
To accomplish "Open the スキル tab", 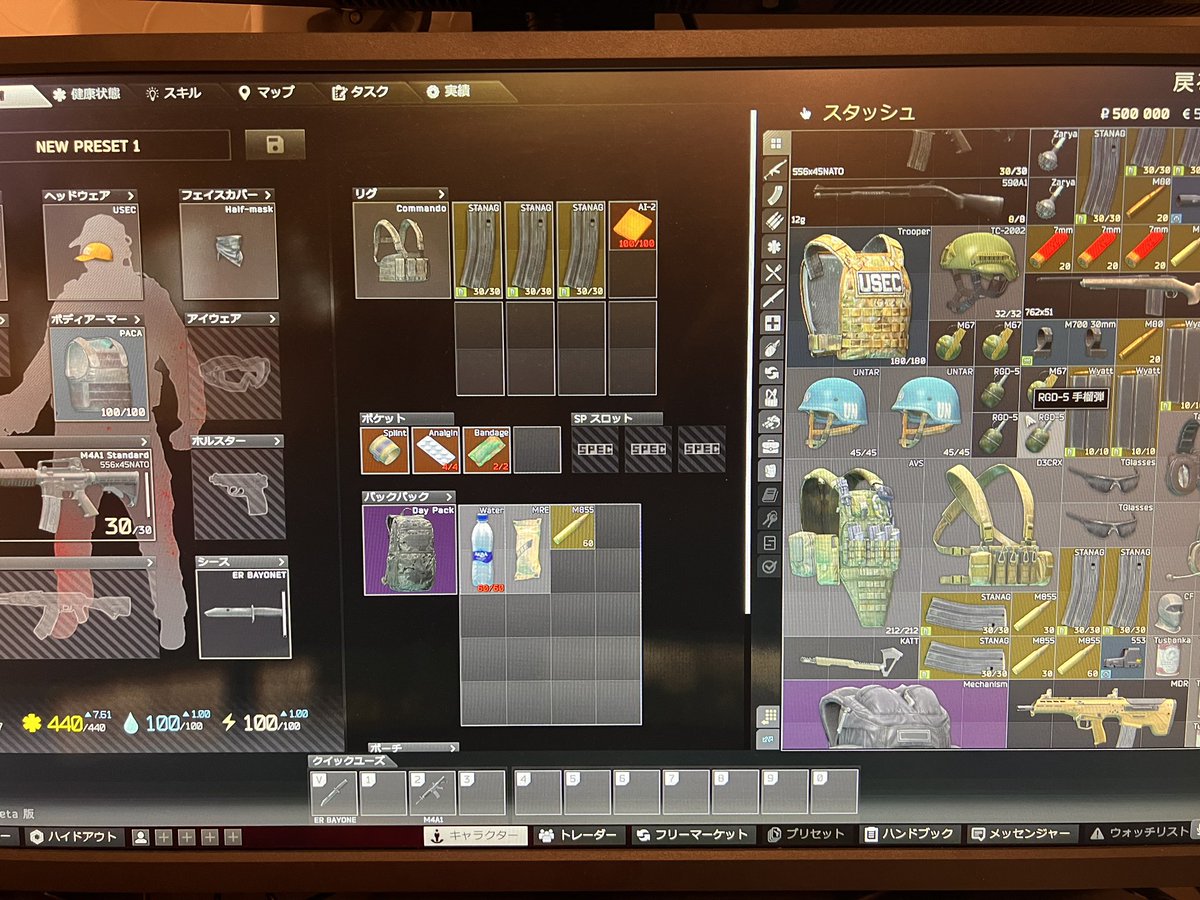I will coord(174,93).
